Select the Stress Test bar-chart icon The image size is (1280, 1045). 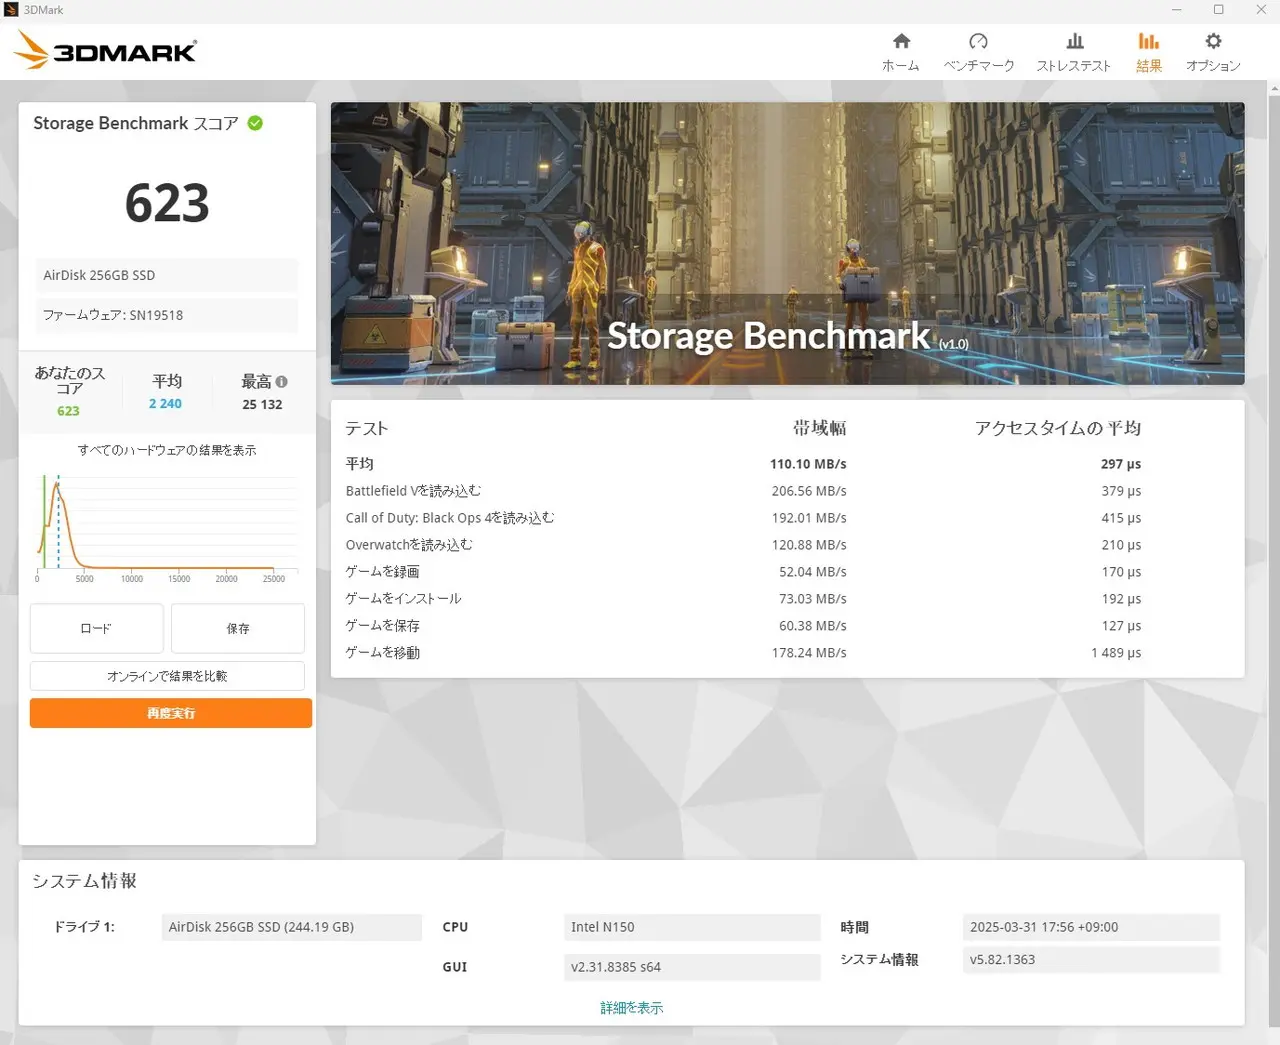pos(1074,41)
